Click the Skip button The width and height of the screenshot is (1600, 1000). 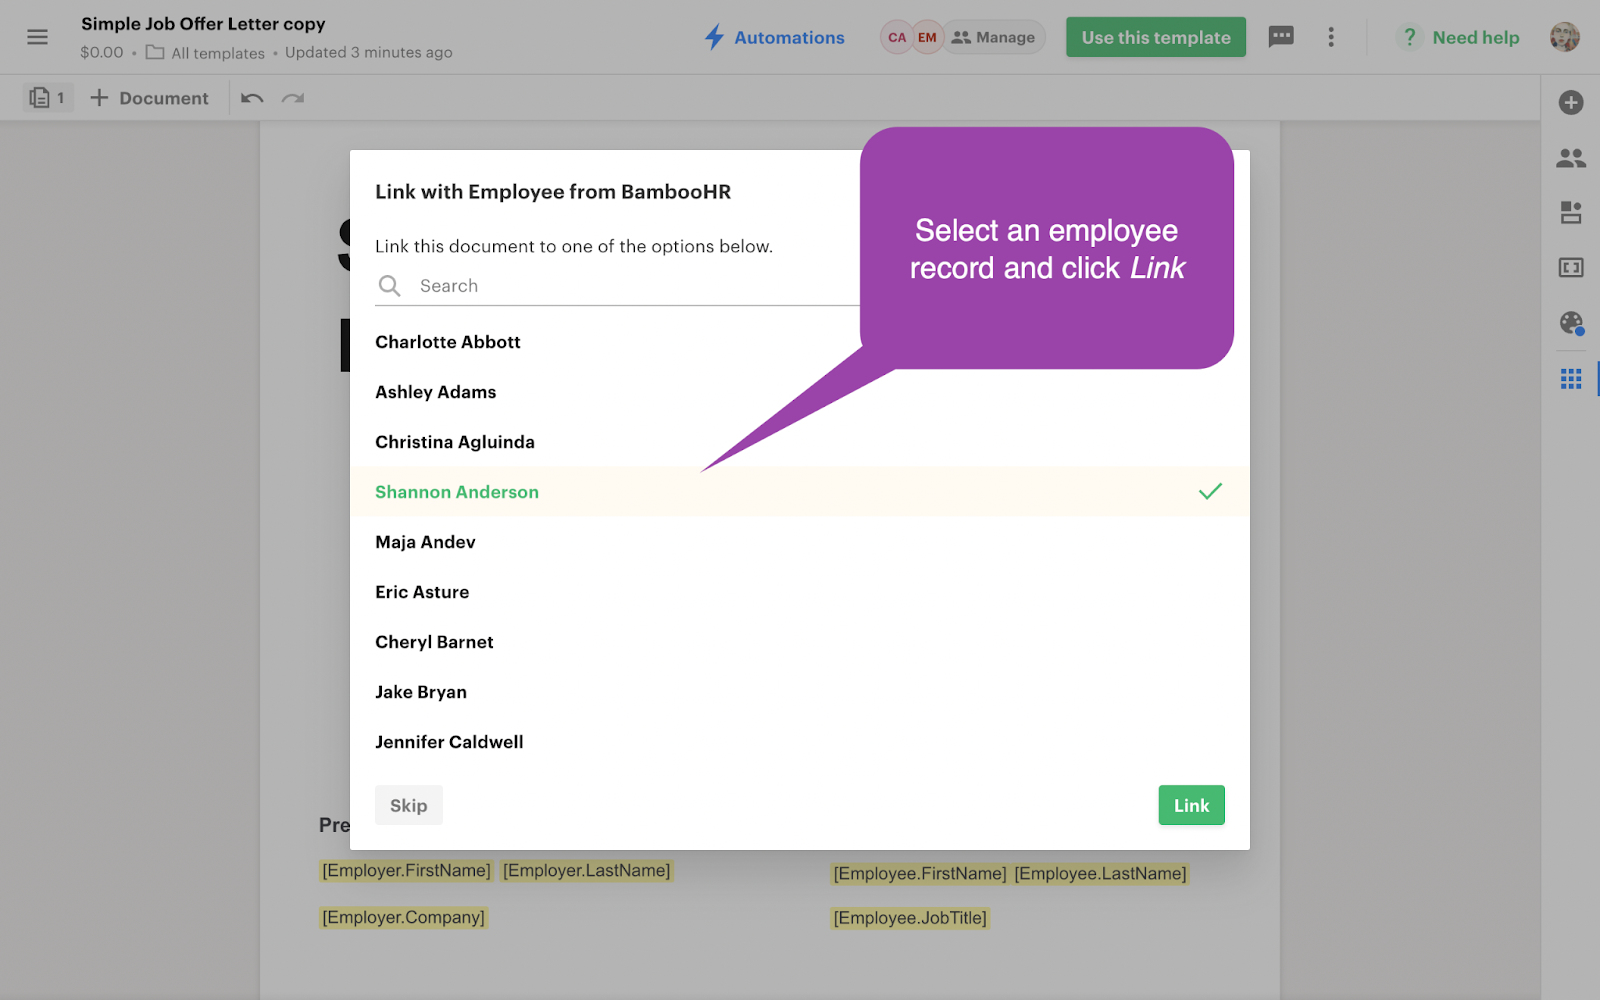[408, 805]
